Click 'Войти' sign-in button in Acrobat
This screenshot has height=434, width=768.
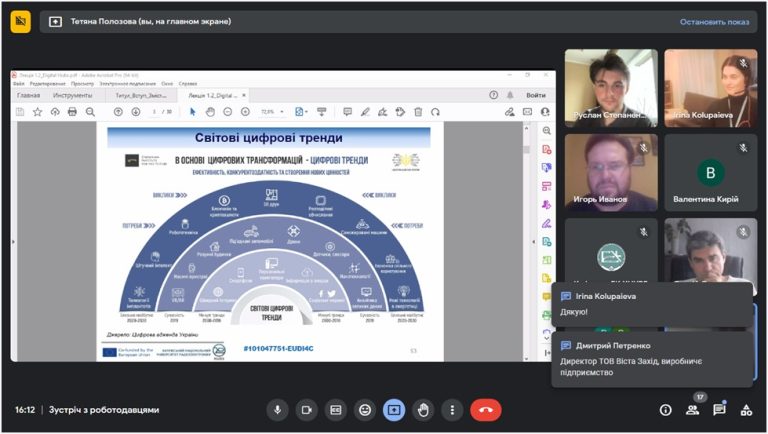(x=536, y=95)
